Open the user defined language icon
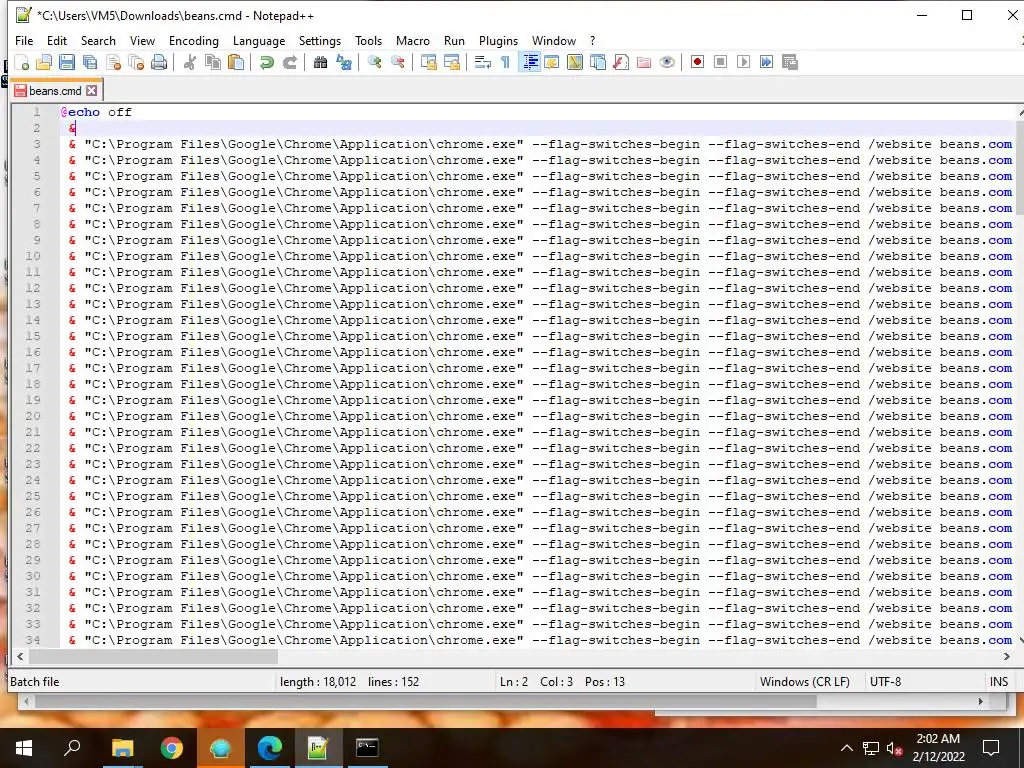This screenshot has height=768, width=1024. [x=552, y=62]
